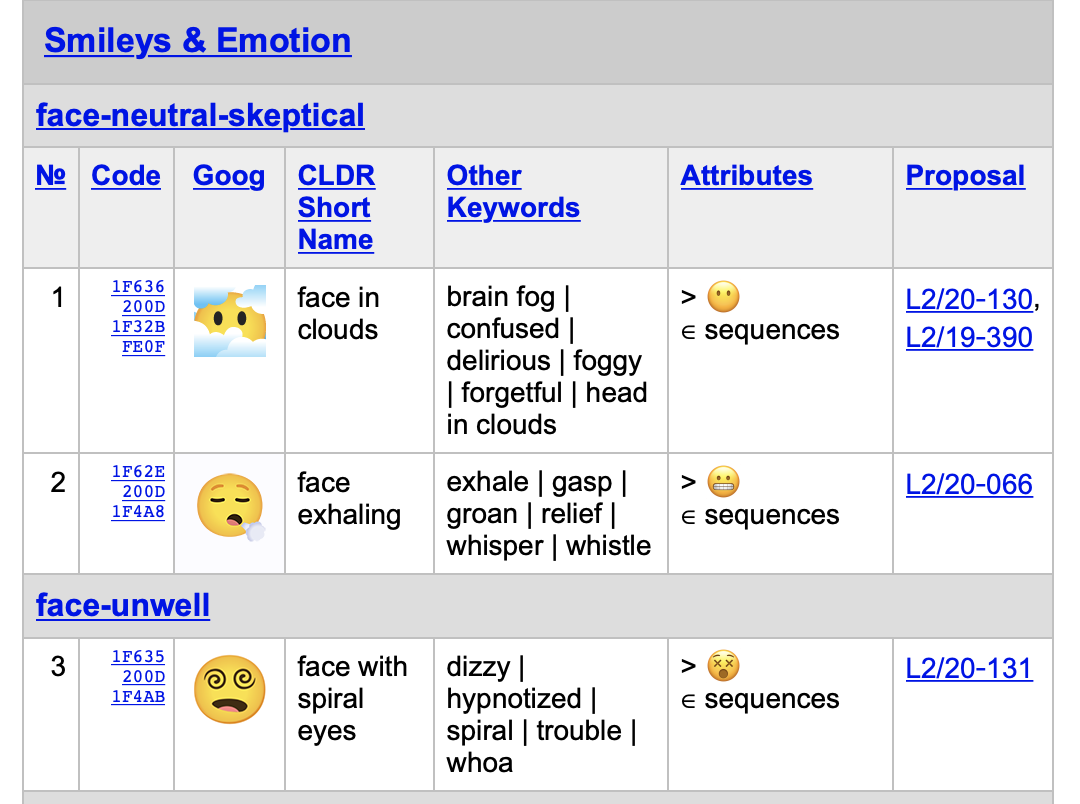Viewport: 1080px width, 804px height.
Task: Click the CLDR Short Name header
Action: point(336,208)
